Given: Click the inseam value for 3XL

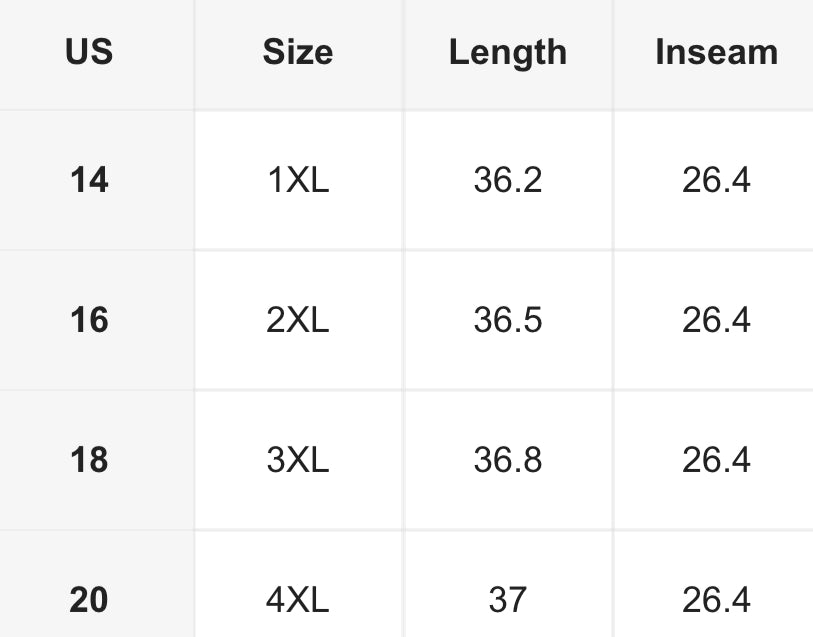Looking at the screenshot, I should click(716, 460).
